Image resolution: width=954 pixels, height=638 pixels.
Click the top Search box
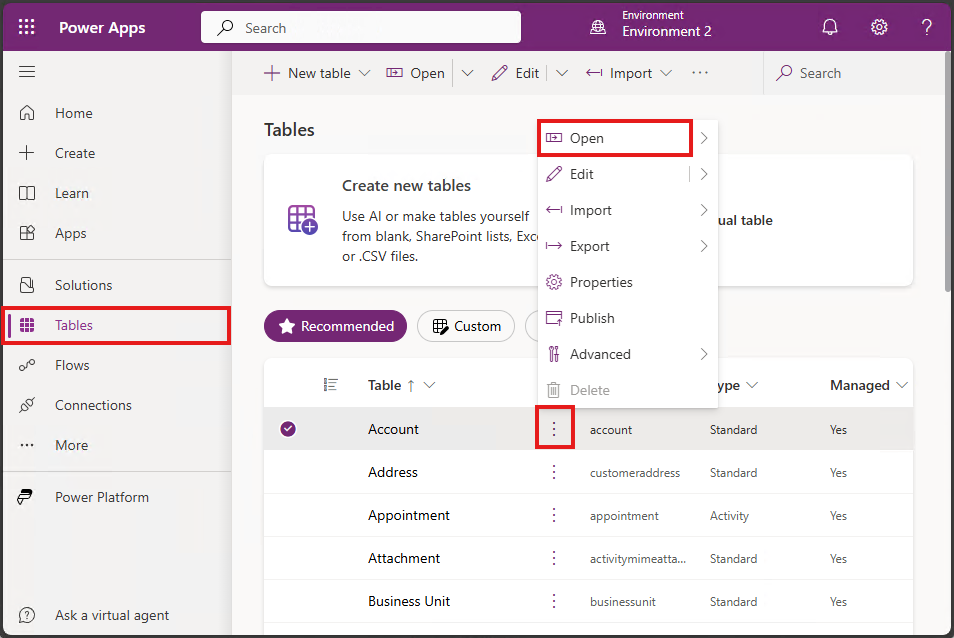(x=361, y=27)
